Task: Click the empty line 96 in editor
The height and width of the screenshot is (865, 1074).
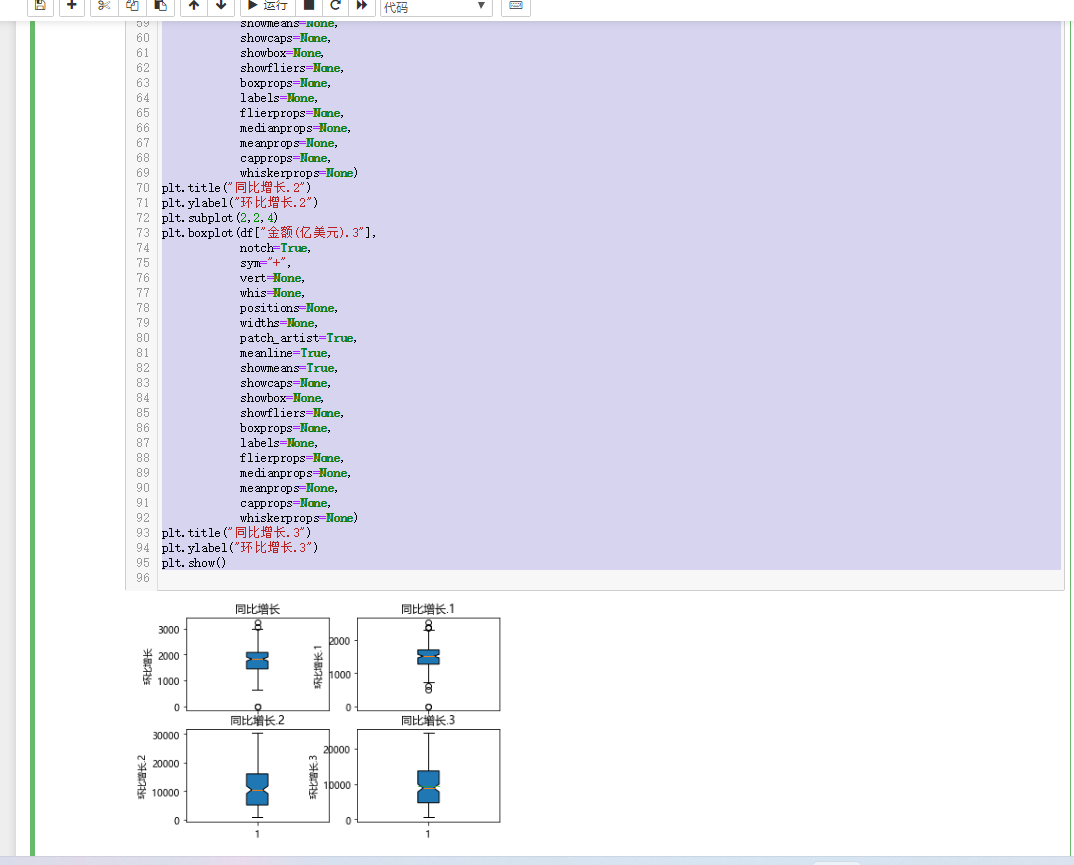Action: [x=610, y=578]
